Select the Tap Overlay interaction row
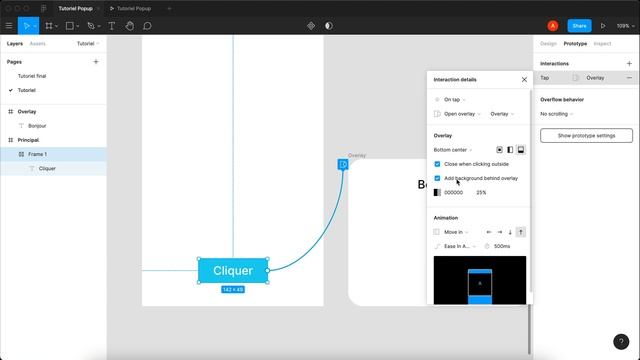Image resolution: width=640 pixels, height=360 pixels. pos(586,78)
